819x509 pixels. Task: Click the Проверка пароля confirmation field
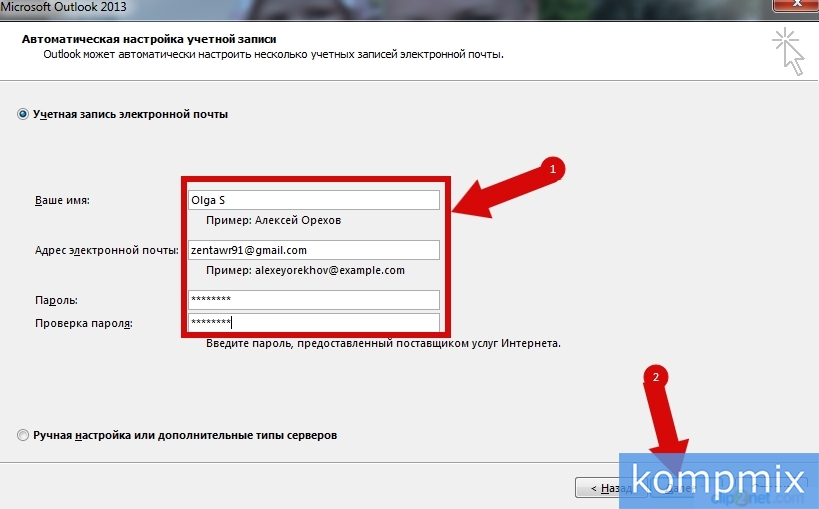tap(313, 322)
